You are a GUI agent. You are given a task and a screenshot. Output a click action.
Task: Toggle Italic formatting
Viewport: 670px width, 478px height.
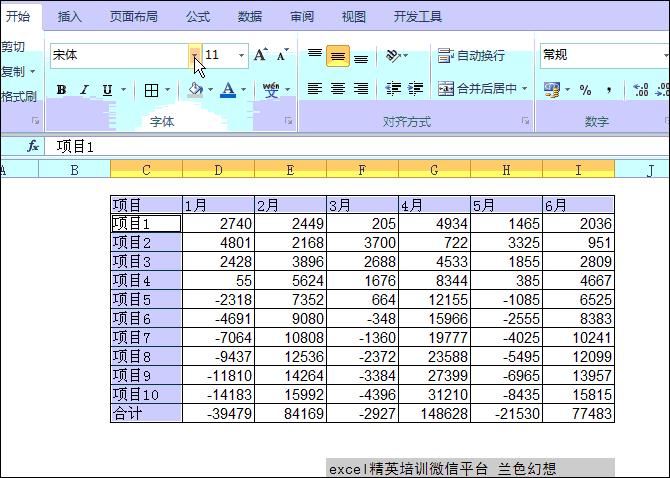[85, 90]
